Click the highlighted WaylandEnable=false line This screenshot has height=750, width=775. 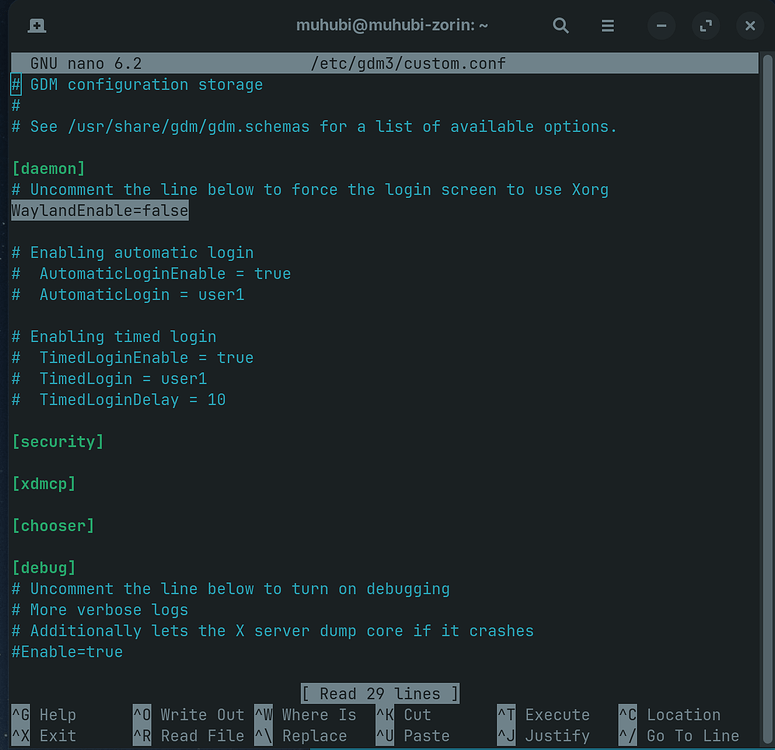pos(100,211)
